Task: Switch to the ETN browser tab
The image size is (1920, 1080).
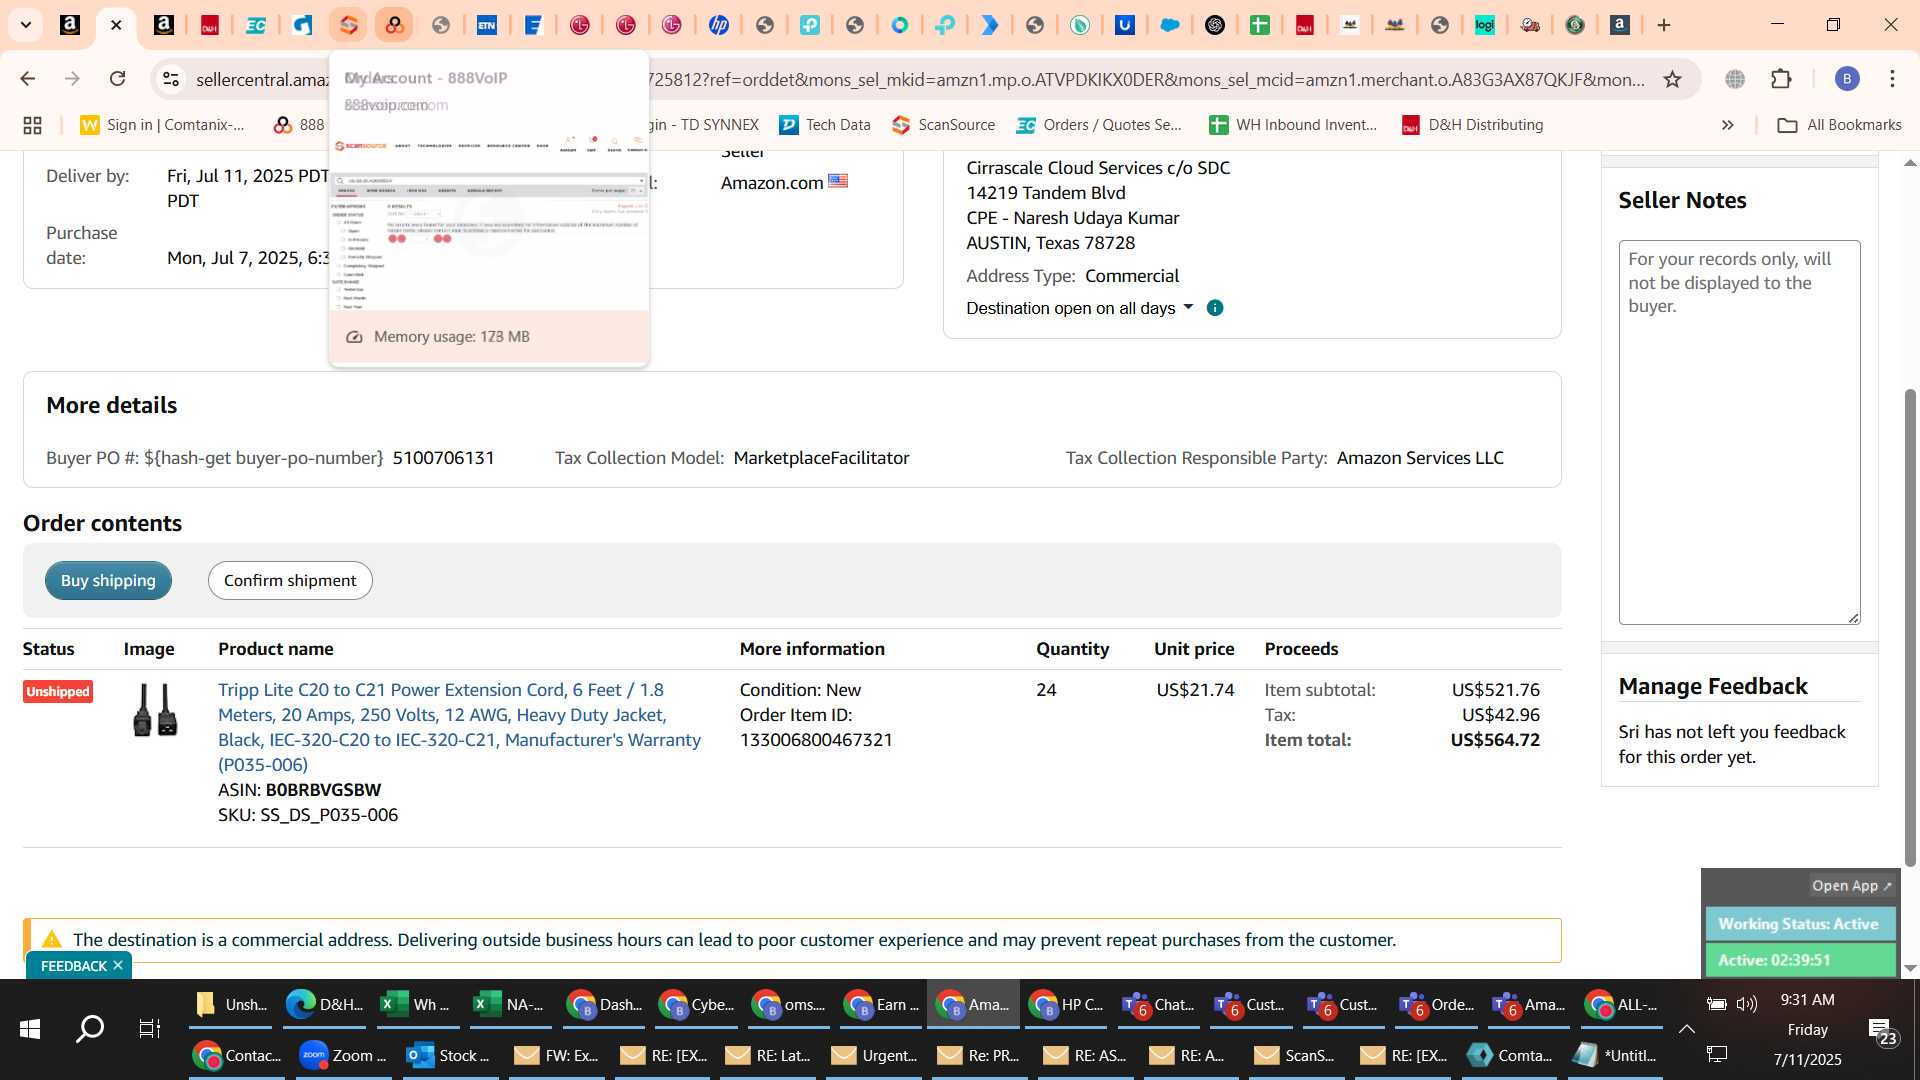Action: tap(486, 25)
